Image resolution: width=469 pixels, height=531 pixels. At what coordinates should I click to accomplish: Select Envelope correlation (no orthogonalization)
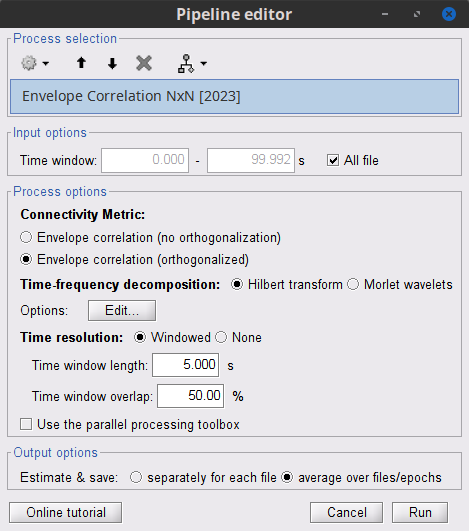[26, 237]
